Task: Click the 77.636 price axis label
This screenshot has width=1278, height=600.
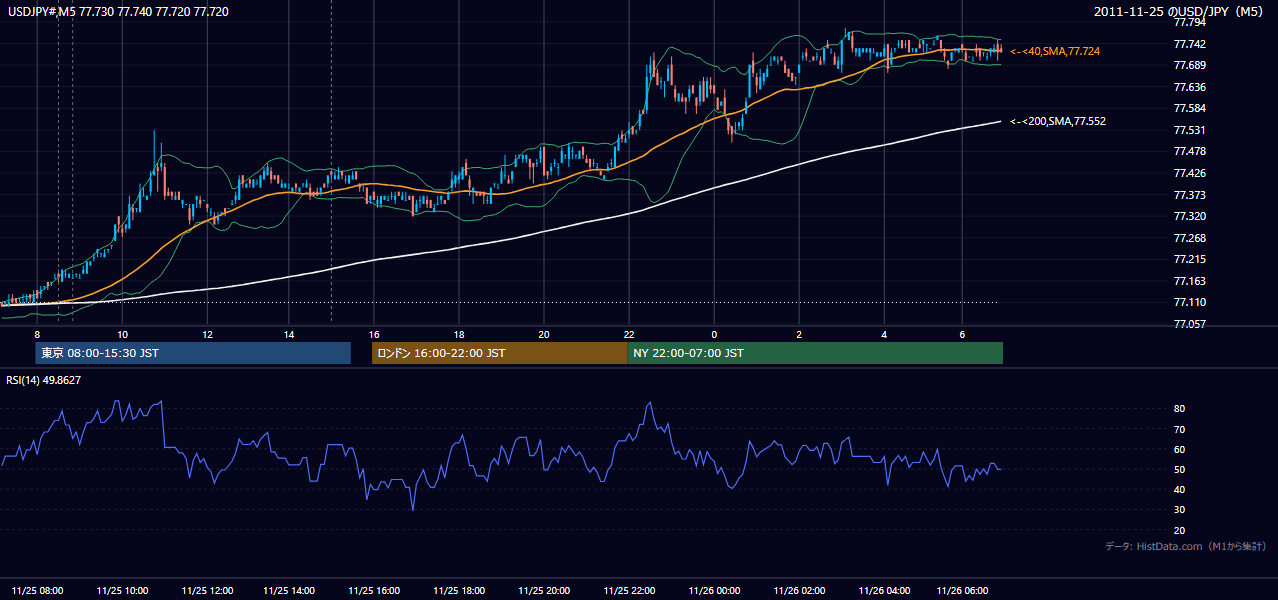Action: pos(1190,87)
